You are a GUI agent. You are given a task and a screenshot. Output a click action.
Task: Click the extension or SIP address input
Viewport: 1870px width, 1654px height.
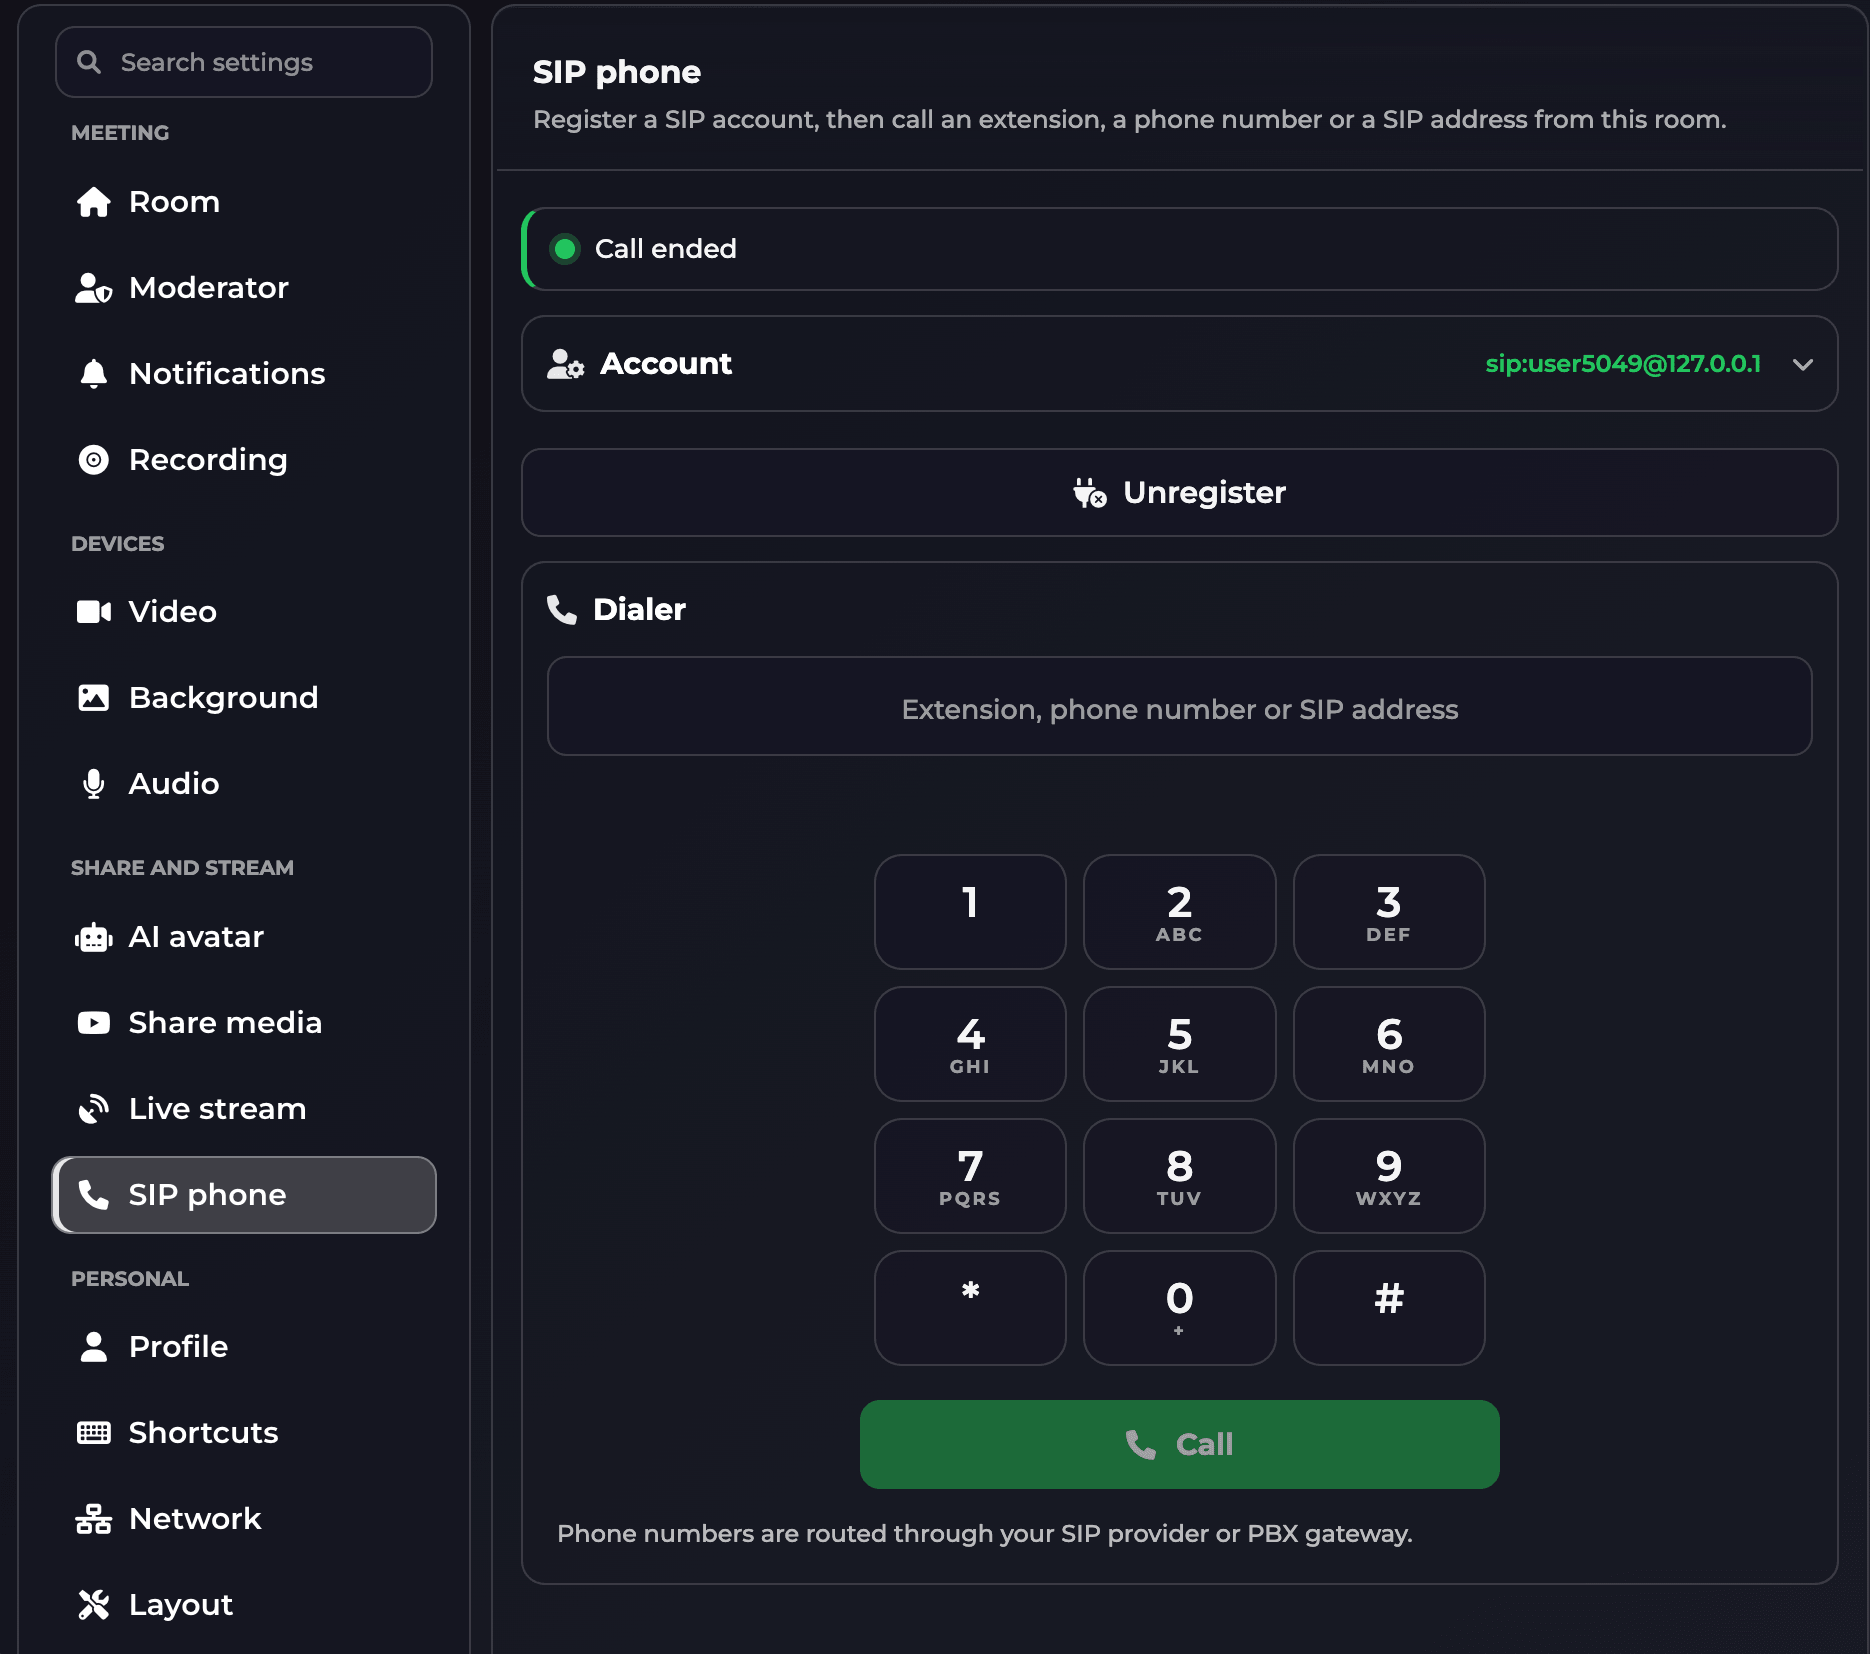click(1180, 706)
